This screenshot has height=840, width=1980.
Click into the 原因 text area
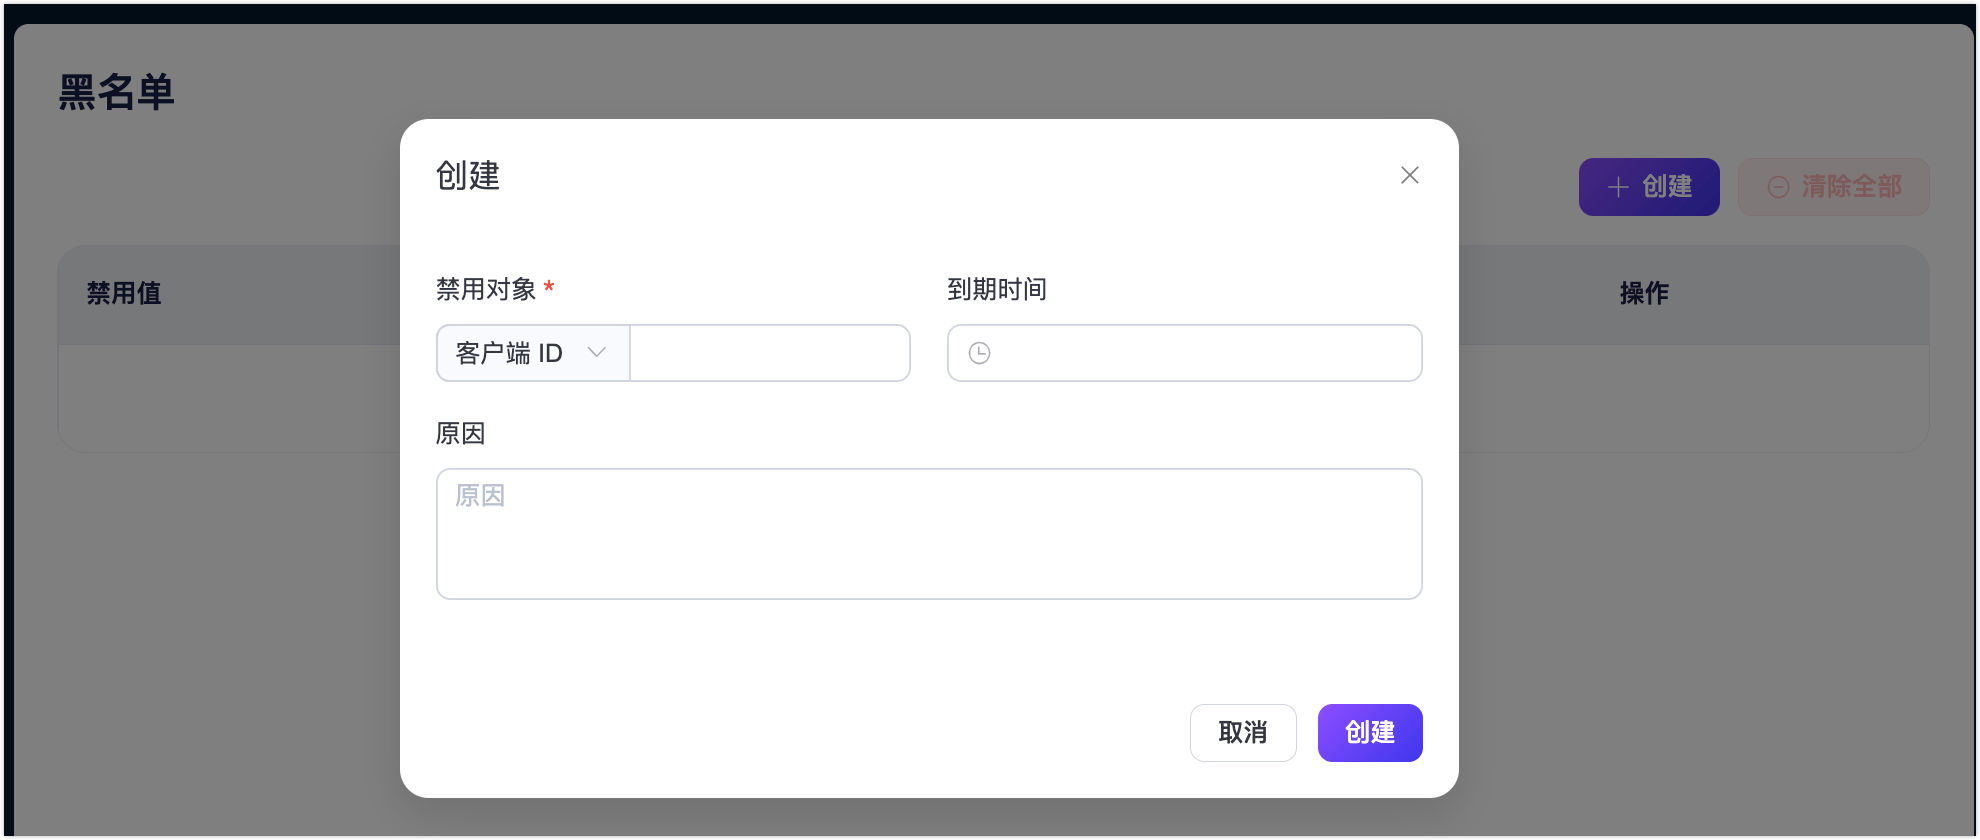pos(928,534)
